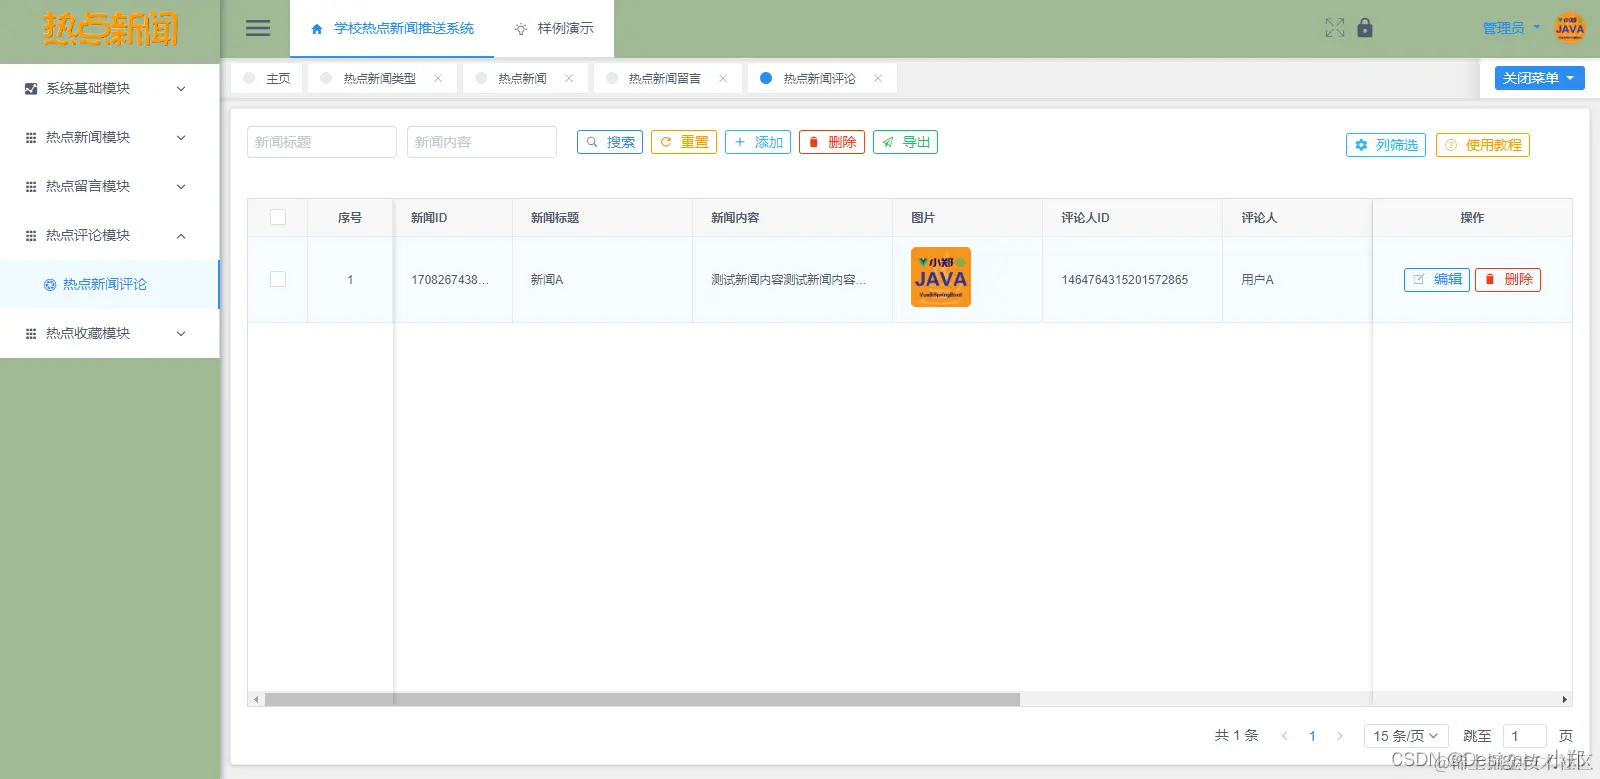
Task: Focus the 新闻内容 search field
Action: pyautogui.click(x=482, y=142)
